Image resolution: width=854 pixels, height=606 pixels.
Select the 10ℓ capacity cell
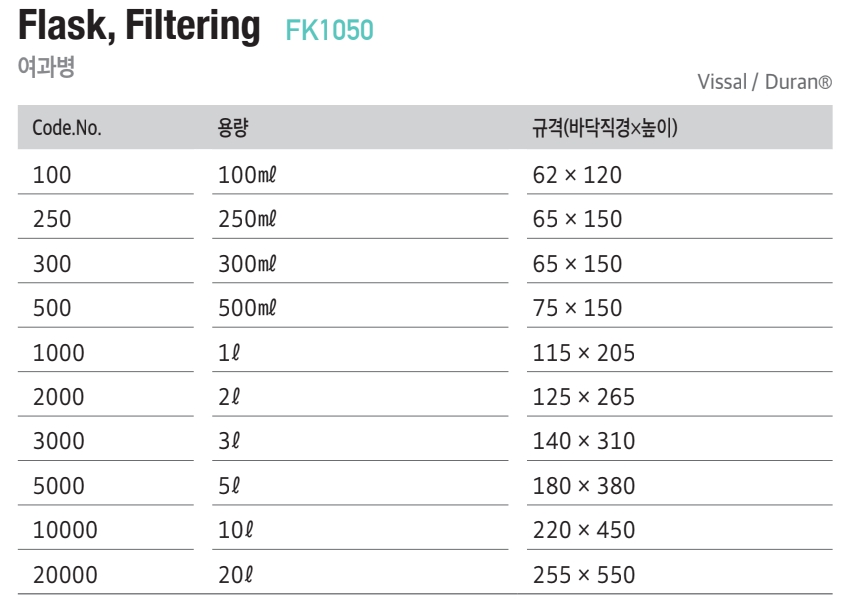click(235, 530)
